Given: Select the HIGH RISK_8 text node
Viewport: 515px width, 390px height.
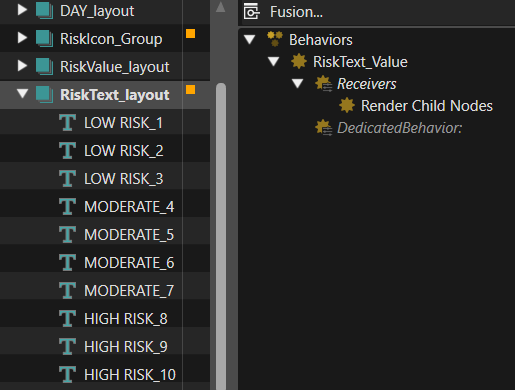Looking at the screenshot, I should click(x=126, y=319).
